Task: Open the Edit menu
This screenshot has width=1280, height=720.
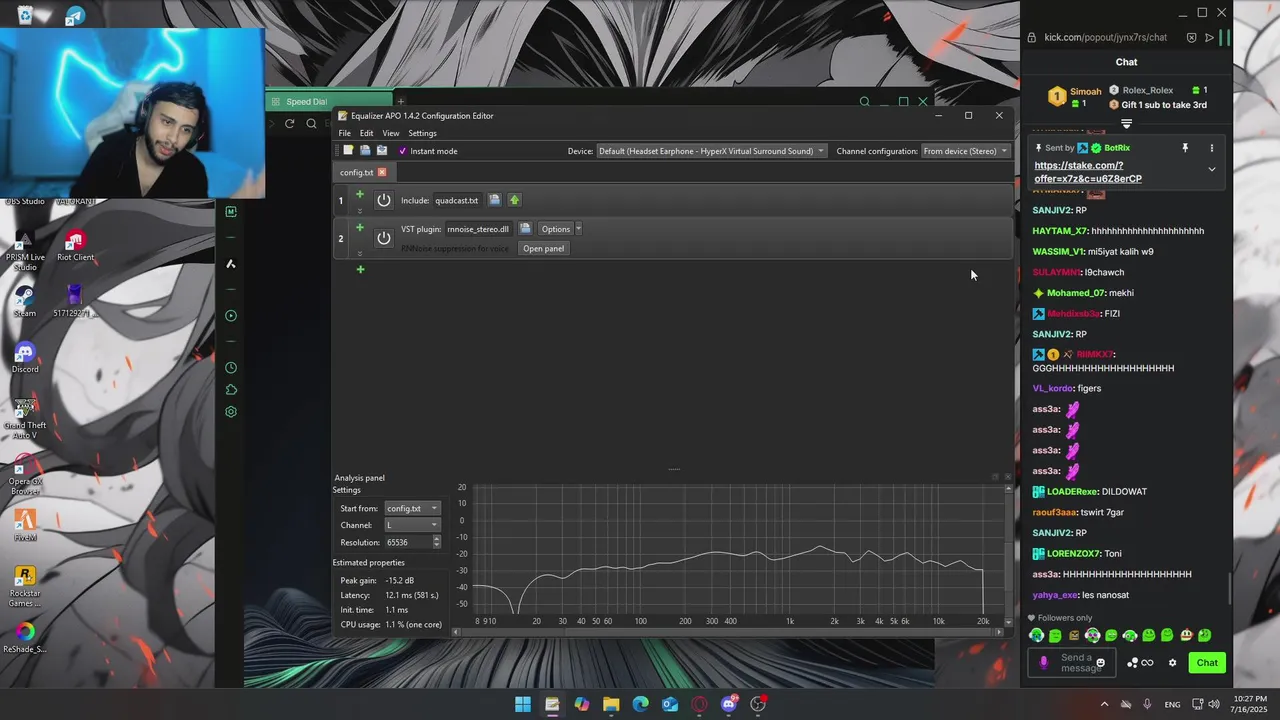Action: [x=366, y=133]
